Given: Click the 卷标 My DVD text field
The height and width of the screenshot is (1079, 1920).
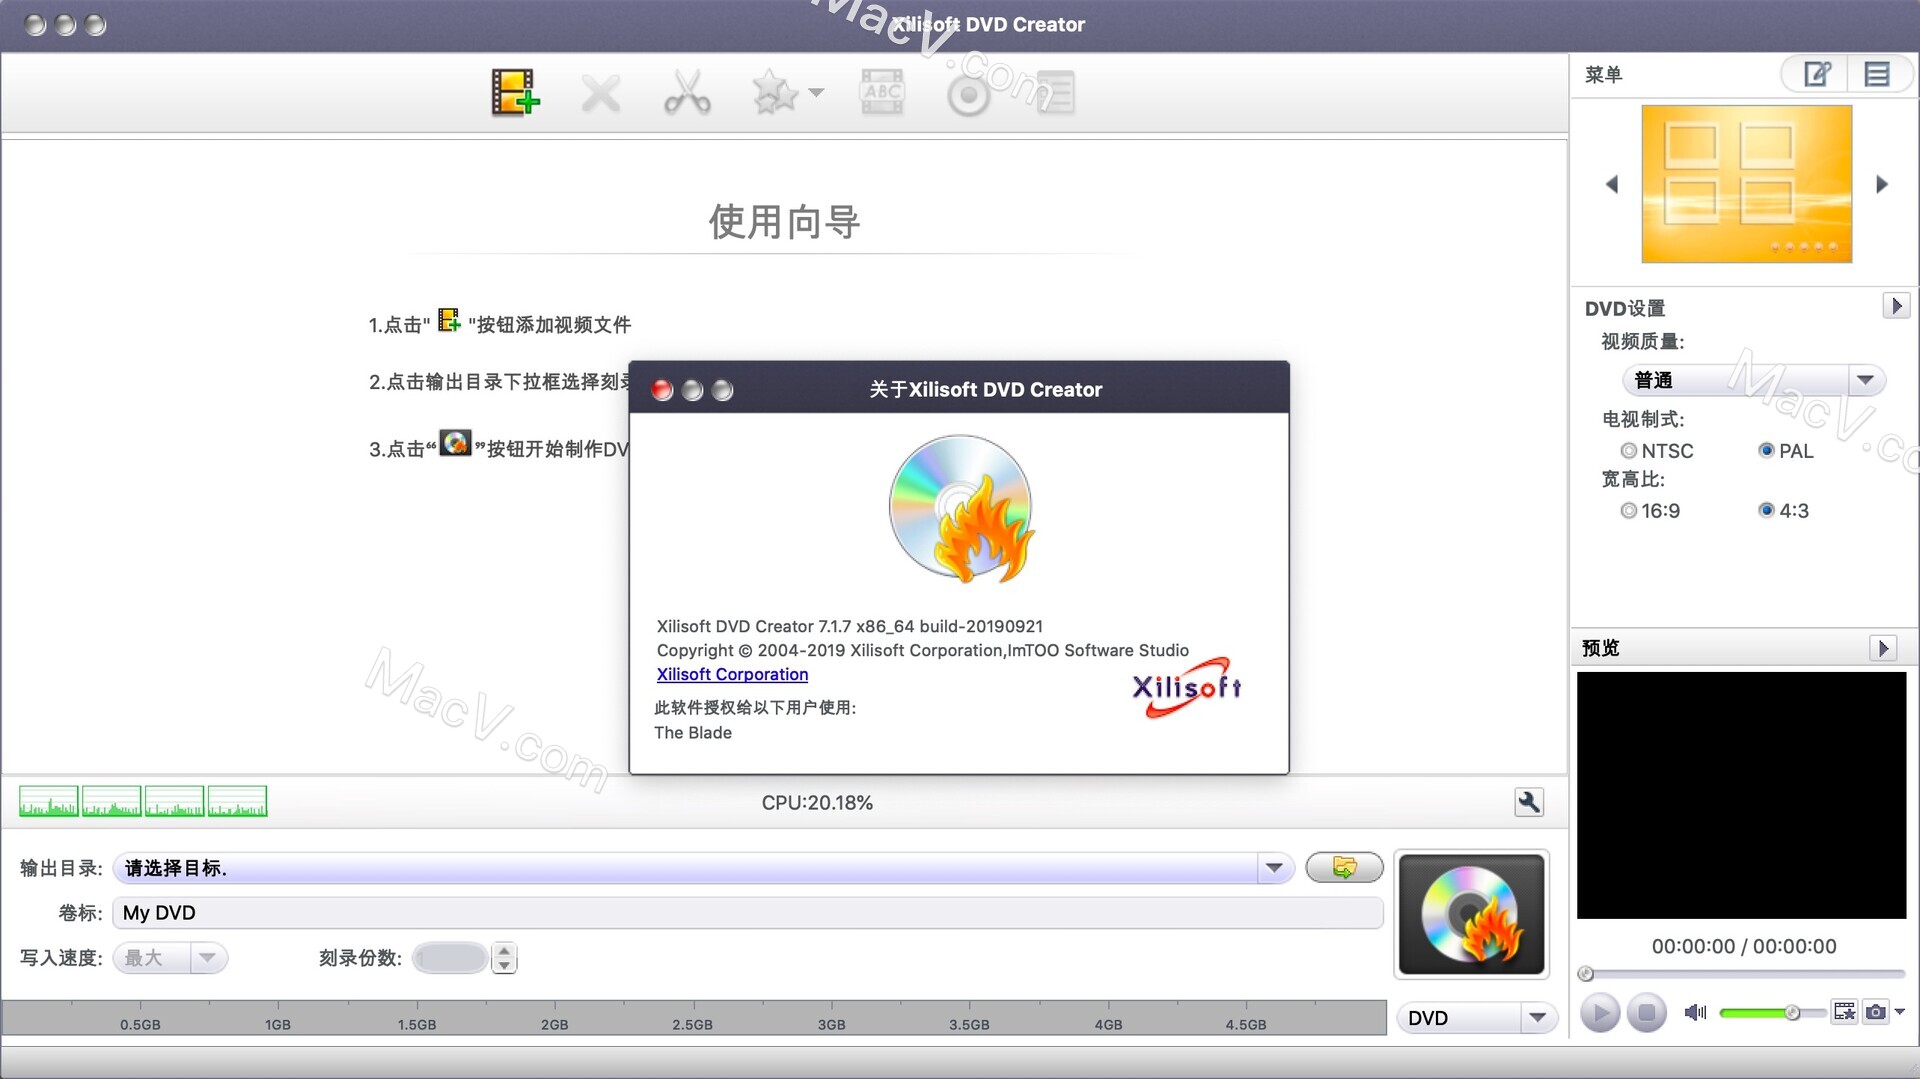Looking at the screenshot, I should click(x=748, y=913).
